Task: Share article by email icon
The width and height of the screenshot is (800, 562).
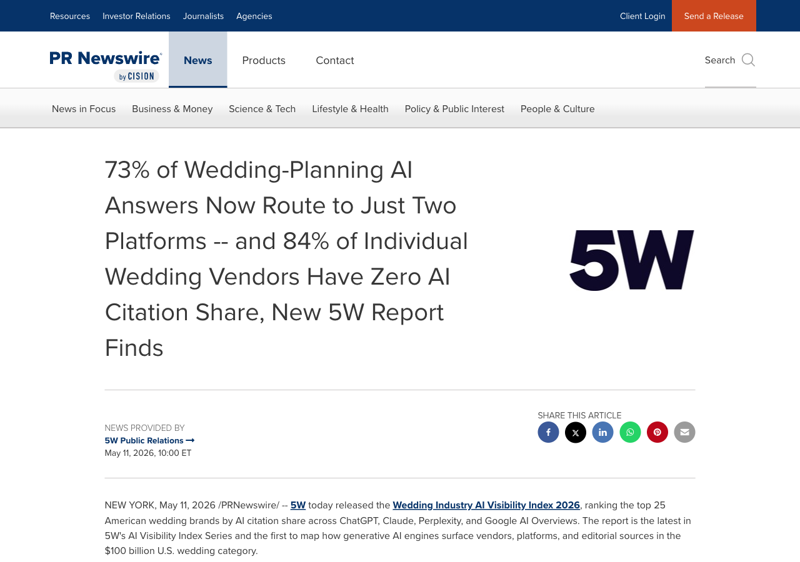Action: [685, 432]
